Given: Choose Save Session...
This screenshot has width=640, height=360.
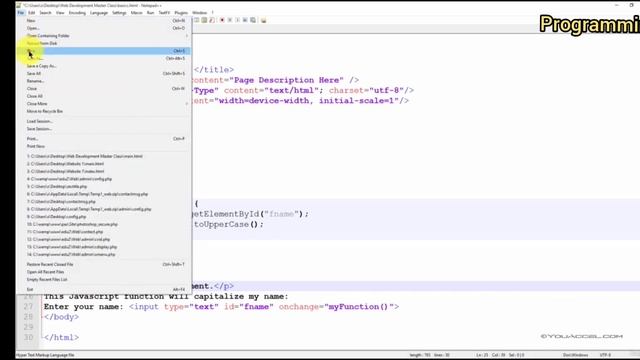Looking at the screenshot, I should 104,129.
